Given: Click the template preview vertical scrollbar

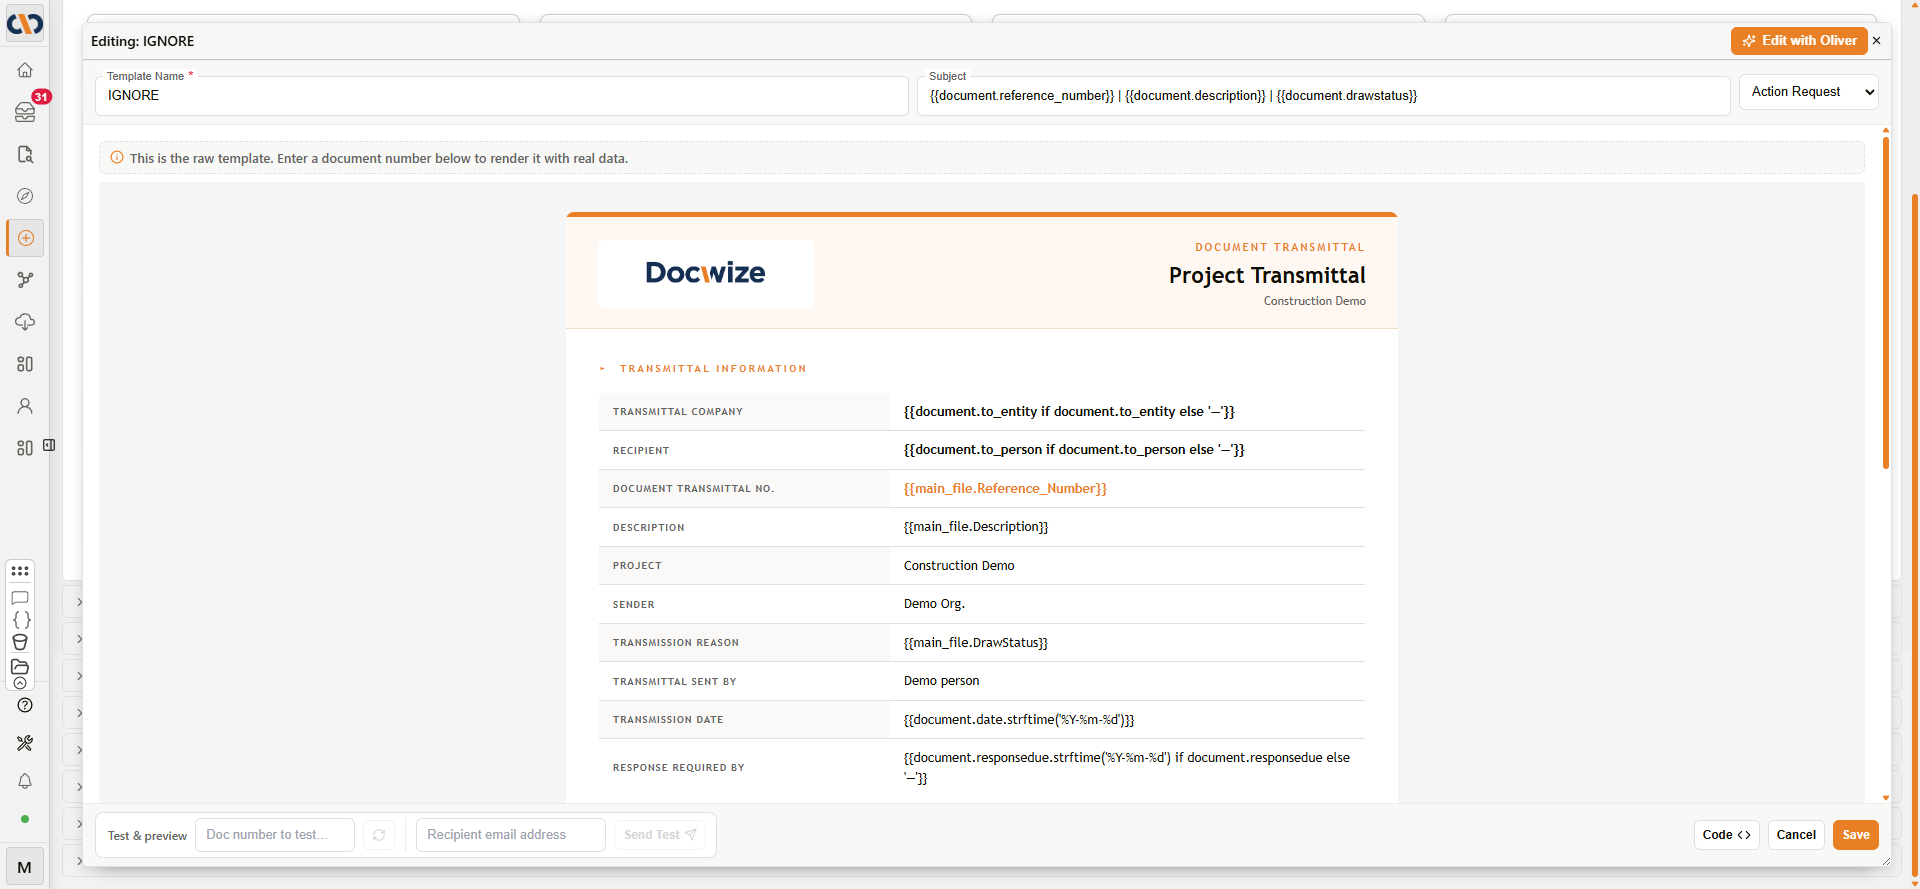Looking at the screenshot, I should point(1886,302).
